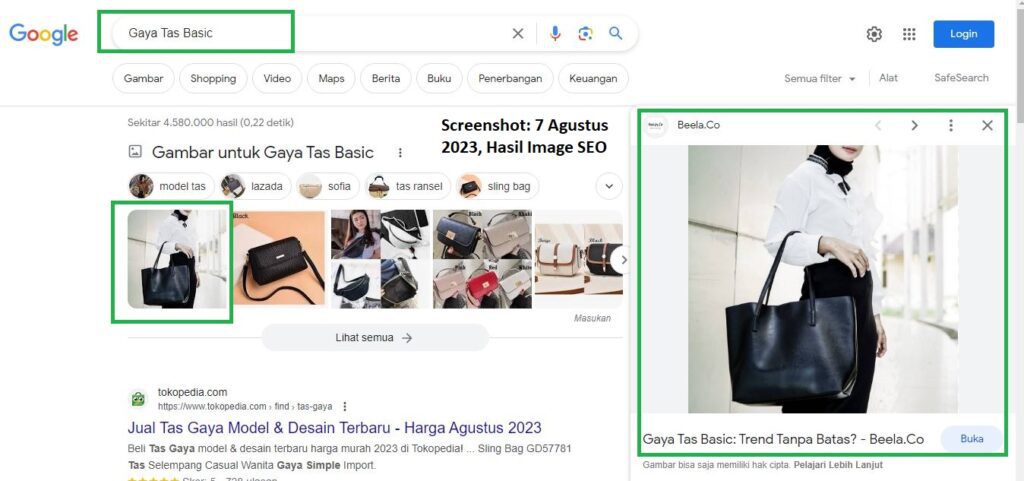
Task: Switch to the Video tab
Action: [277, 78]
